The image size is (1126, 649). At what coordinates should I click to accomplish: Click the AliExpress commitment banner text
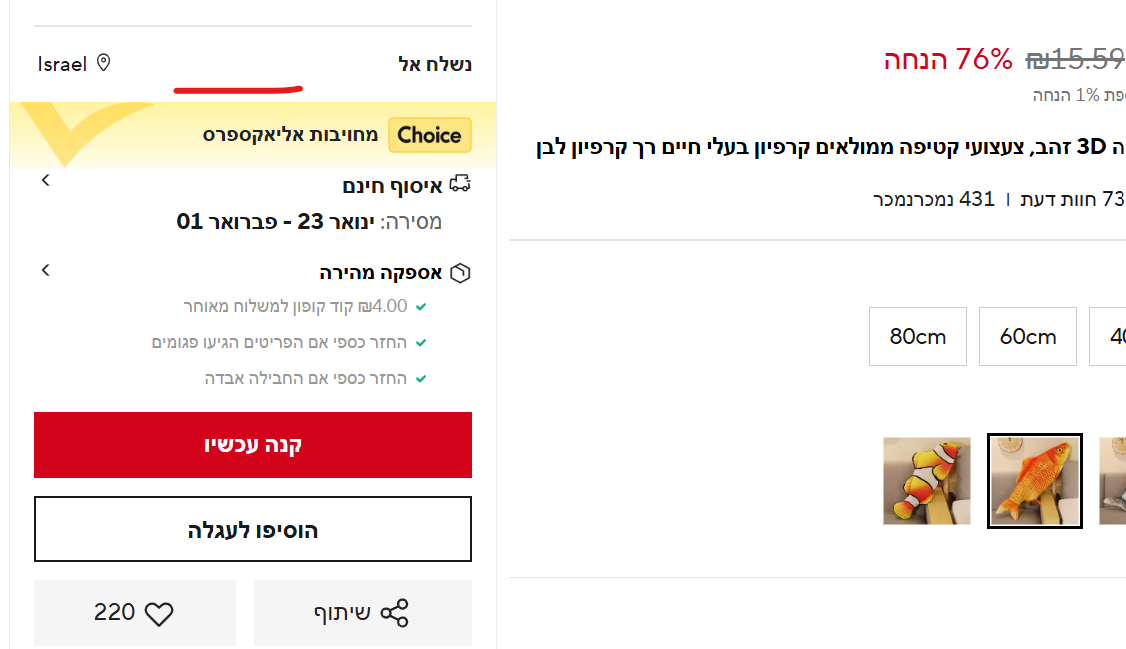(x=290, y=135)
